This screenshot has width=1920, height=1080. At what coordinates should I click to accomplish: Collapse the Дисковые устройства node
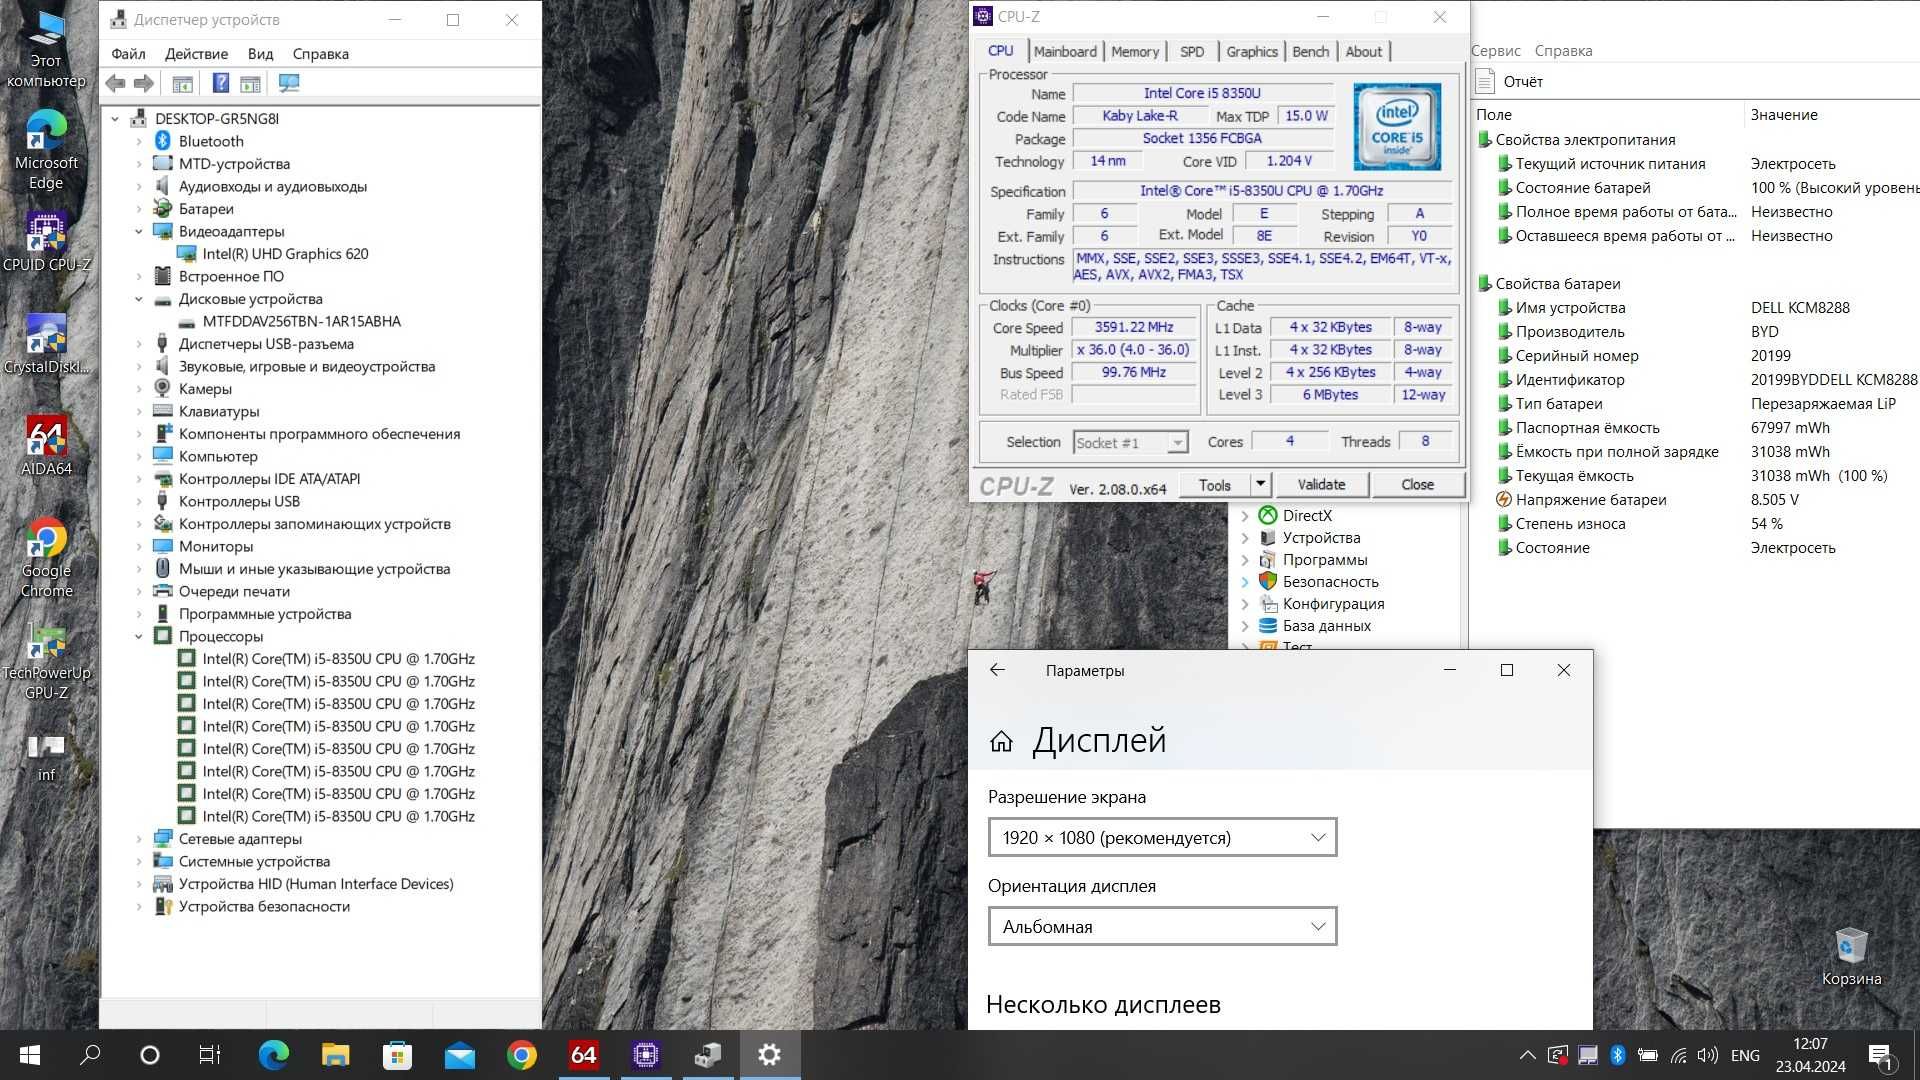(139, 299)
